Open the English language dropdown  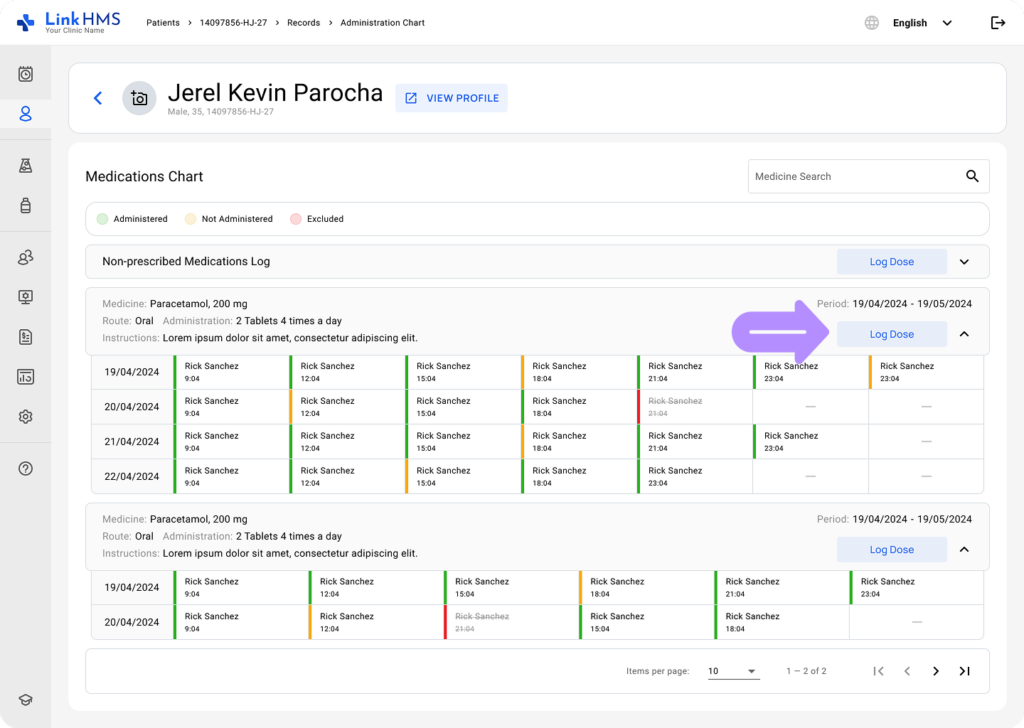click(x=922, y=23)
